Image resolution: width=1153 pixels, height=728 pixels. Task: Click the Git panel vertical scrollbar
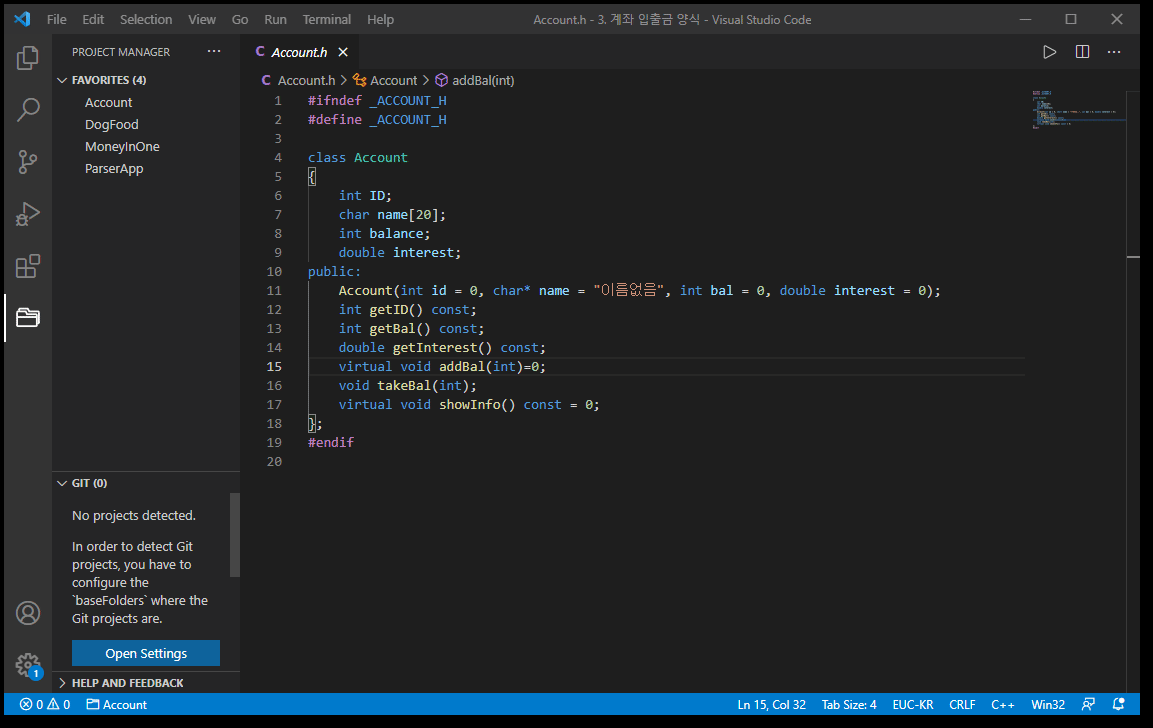coord(235,535)
